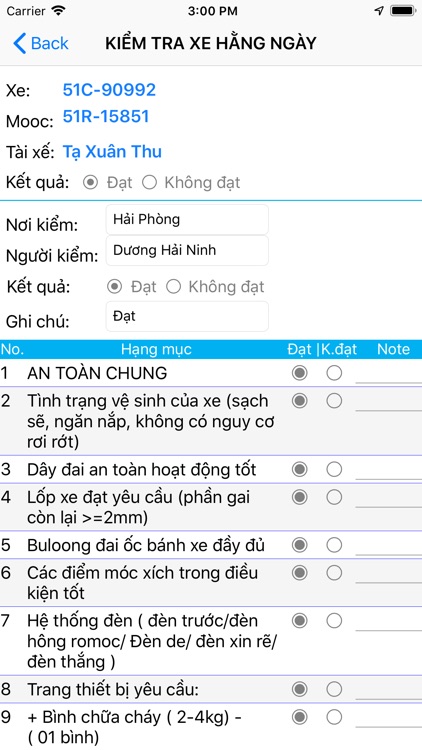Open vehicle number 51C-90992

(x=109, y=90)
